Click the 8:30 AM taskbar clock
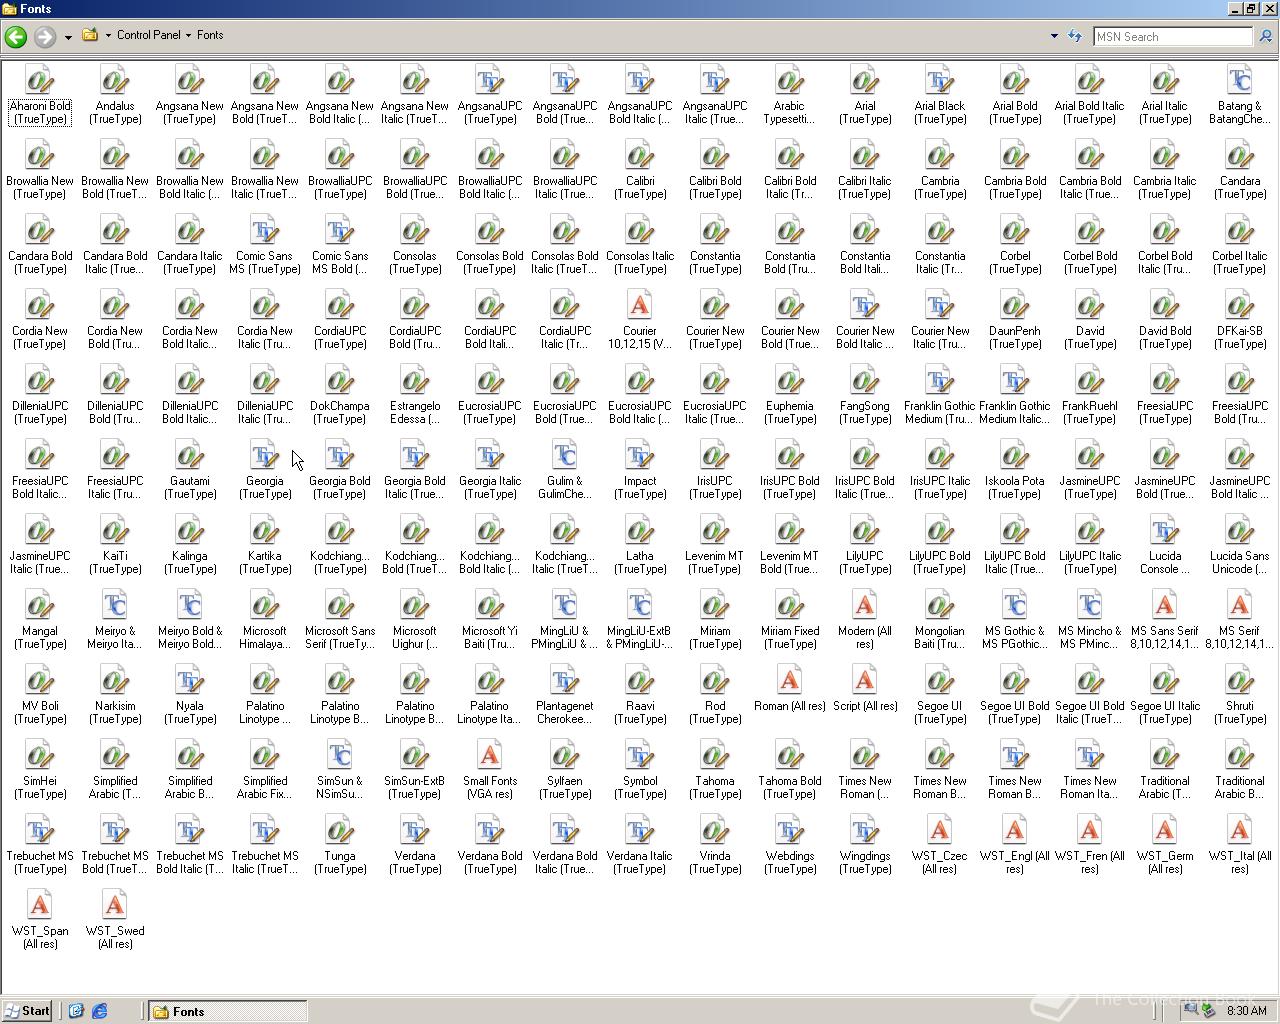 pyautogui.click(x=1246, y=1011)
